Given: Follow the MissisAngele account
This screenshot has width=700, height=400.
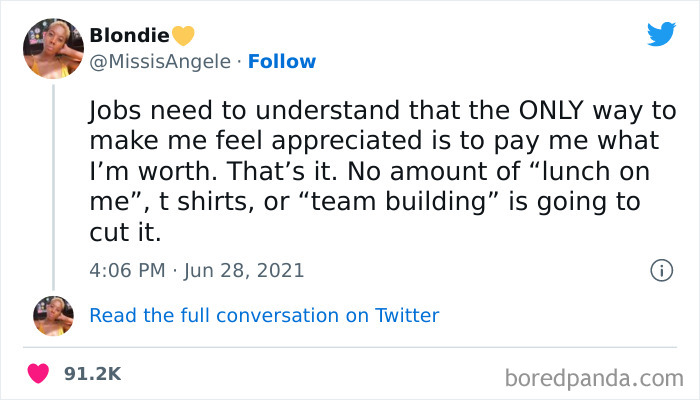Looking at the screenshot, I should pos(282,61).
